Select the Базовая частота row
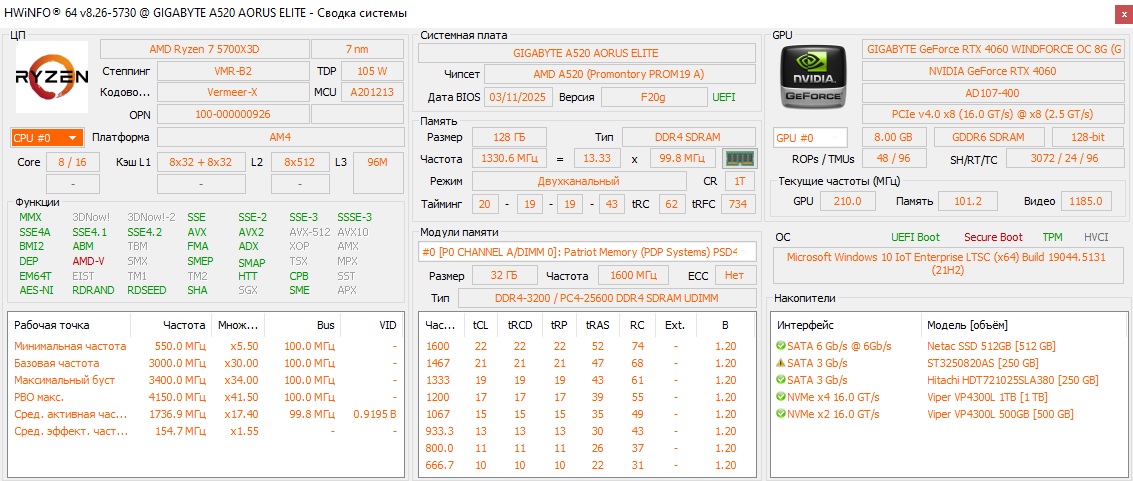This screenshot has height=481, width=1133. coord(206,363)
